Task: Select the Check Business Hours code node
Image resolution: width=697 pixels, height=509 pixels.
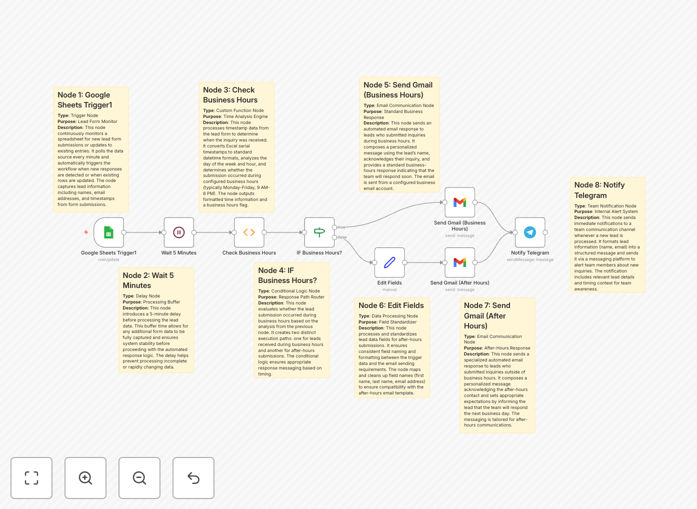Action: [x=249, y=232]
